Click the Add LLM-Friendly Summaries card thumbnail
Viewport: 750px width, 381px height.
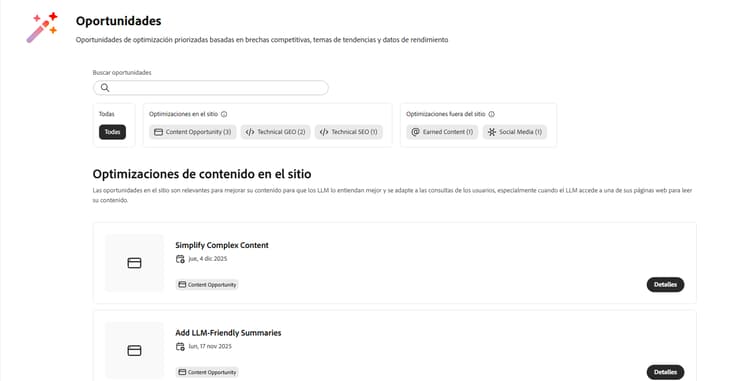click(x=134, y=350)
